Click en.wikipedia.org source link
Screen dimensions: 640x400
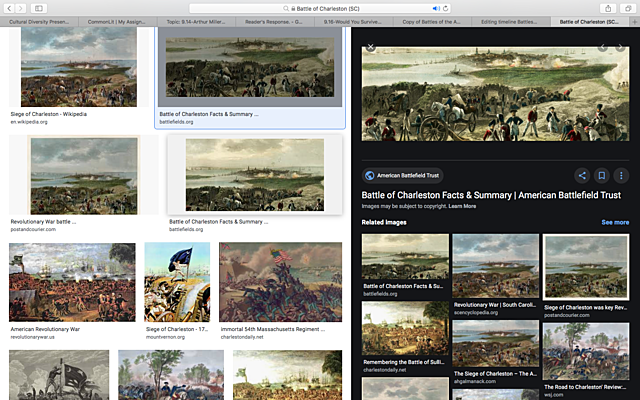(x=29, y=122)
